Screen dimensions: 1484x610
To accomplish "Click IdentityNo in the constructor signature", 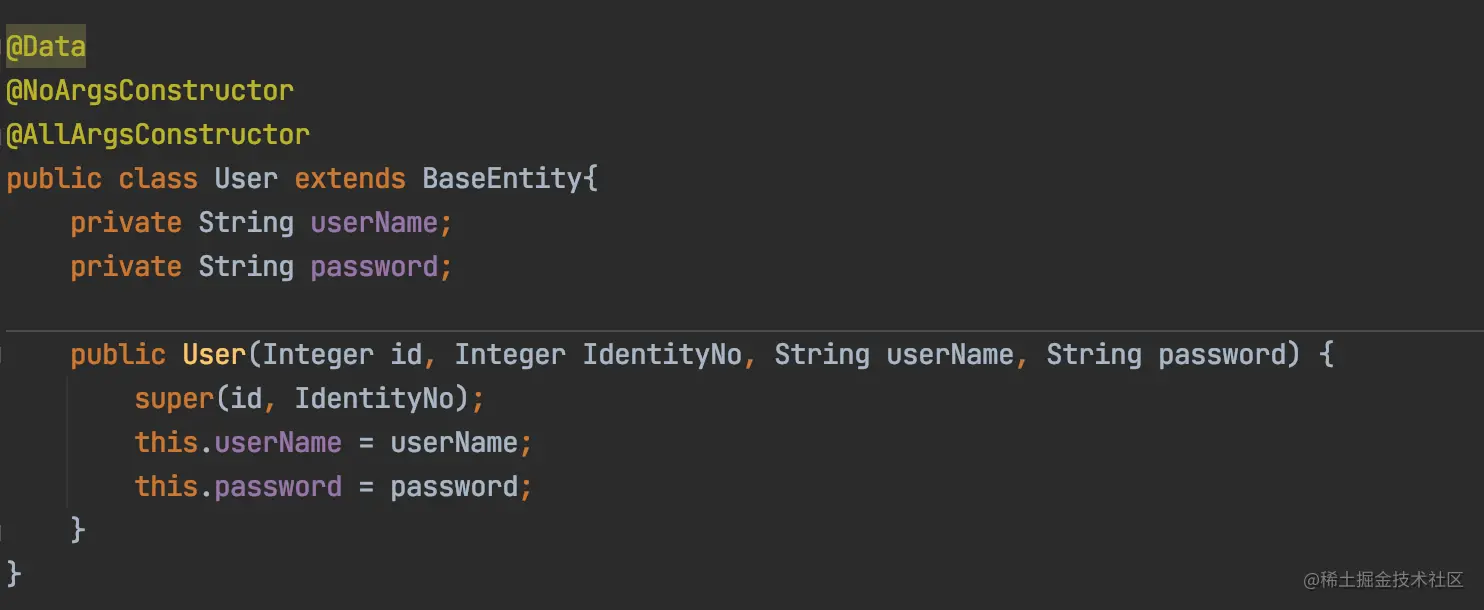I will tap(662, 355).
